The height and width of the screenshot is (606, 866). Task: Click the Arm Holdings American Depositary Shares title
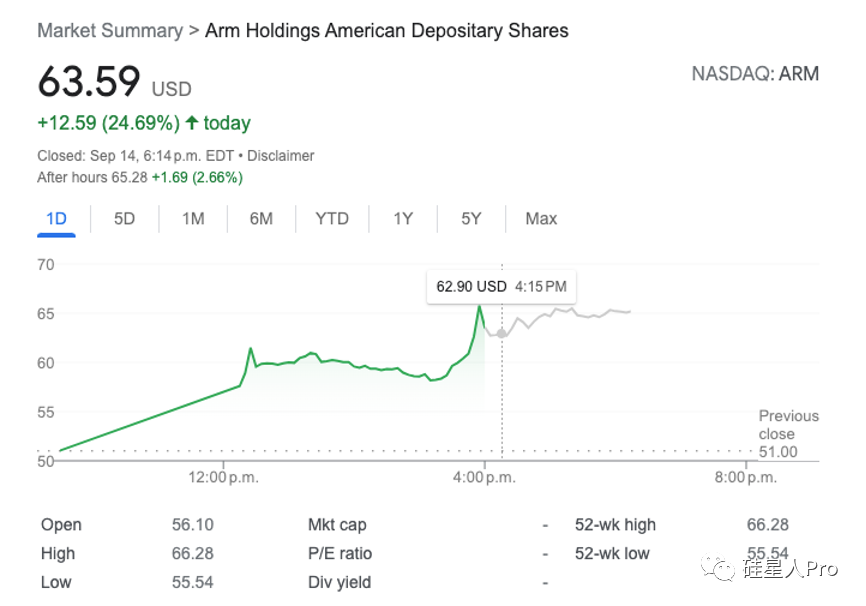pos(386,30)
